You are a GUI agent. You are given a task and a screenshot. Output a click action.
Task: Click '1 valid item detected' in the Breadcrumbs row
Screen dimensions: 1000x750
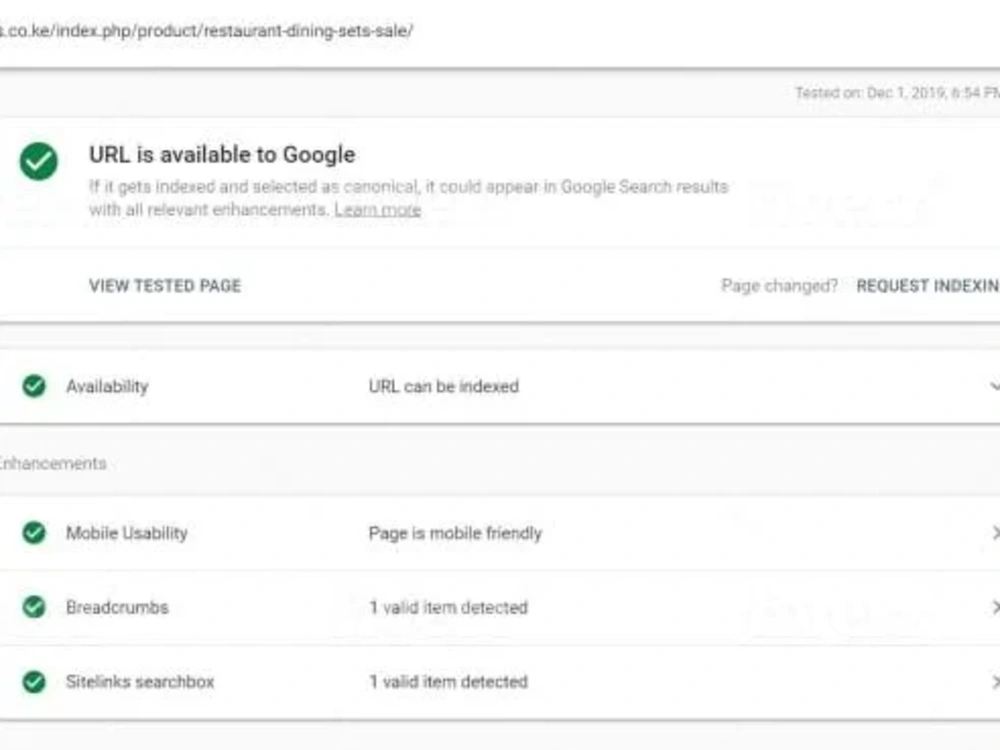[x=448, y=607]
